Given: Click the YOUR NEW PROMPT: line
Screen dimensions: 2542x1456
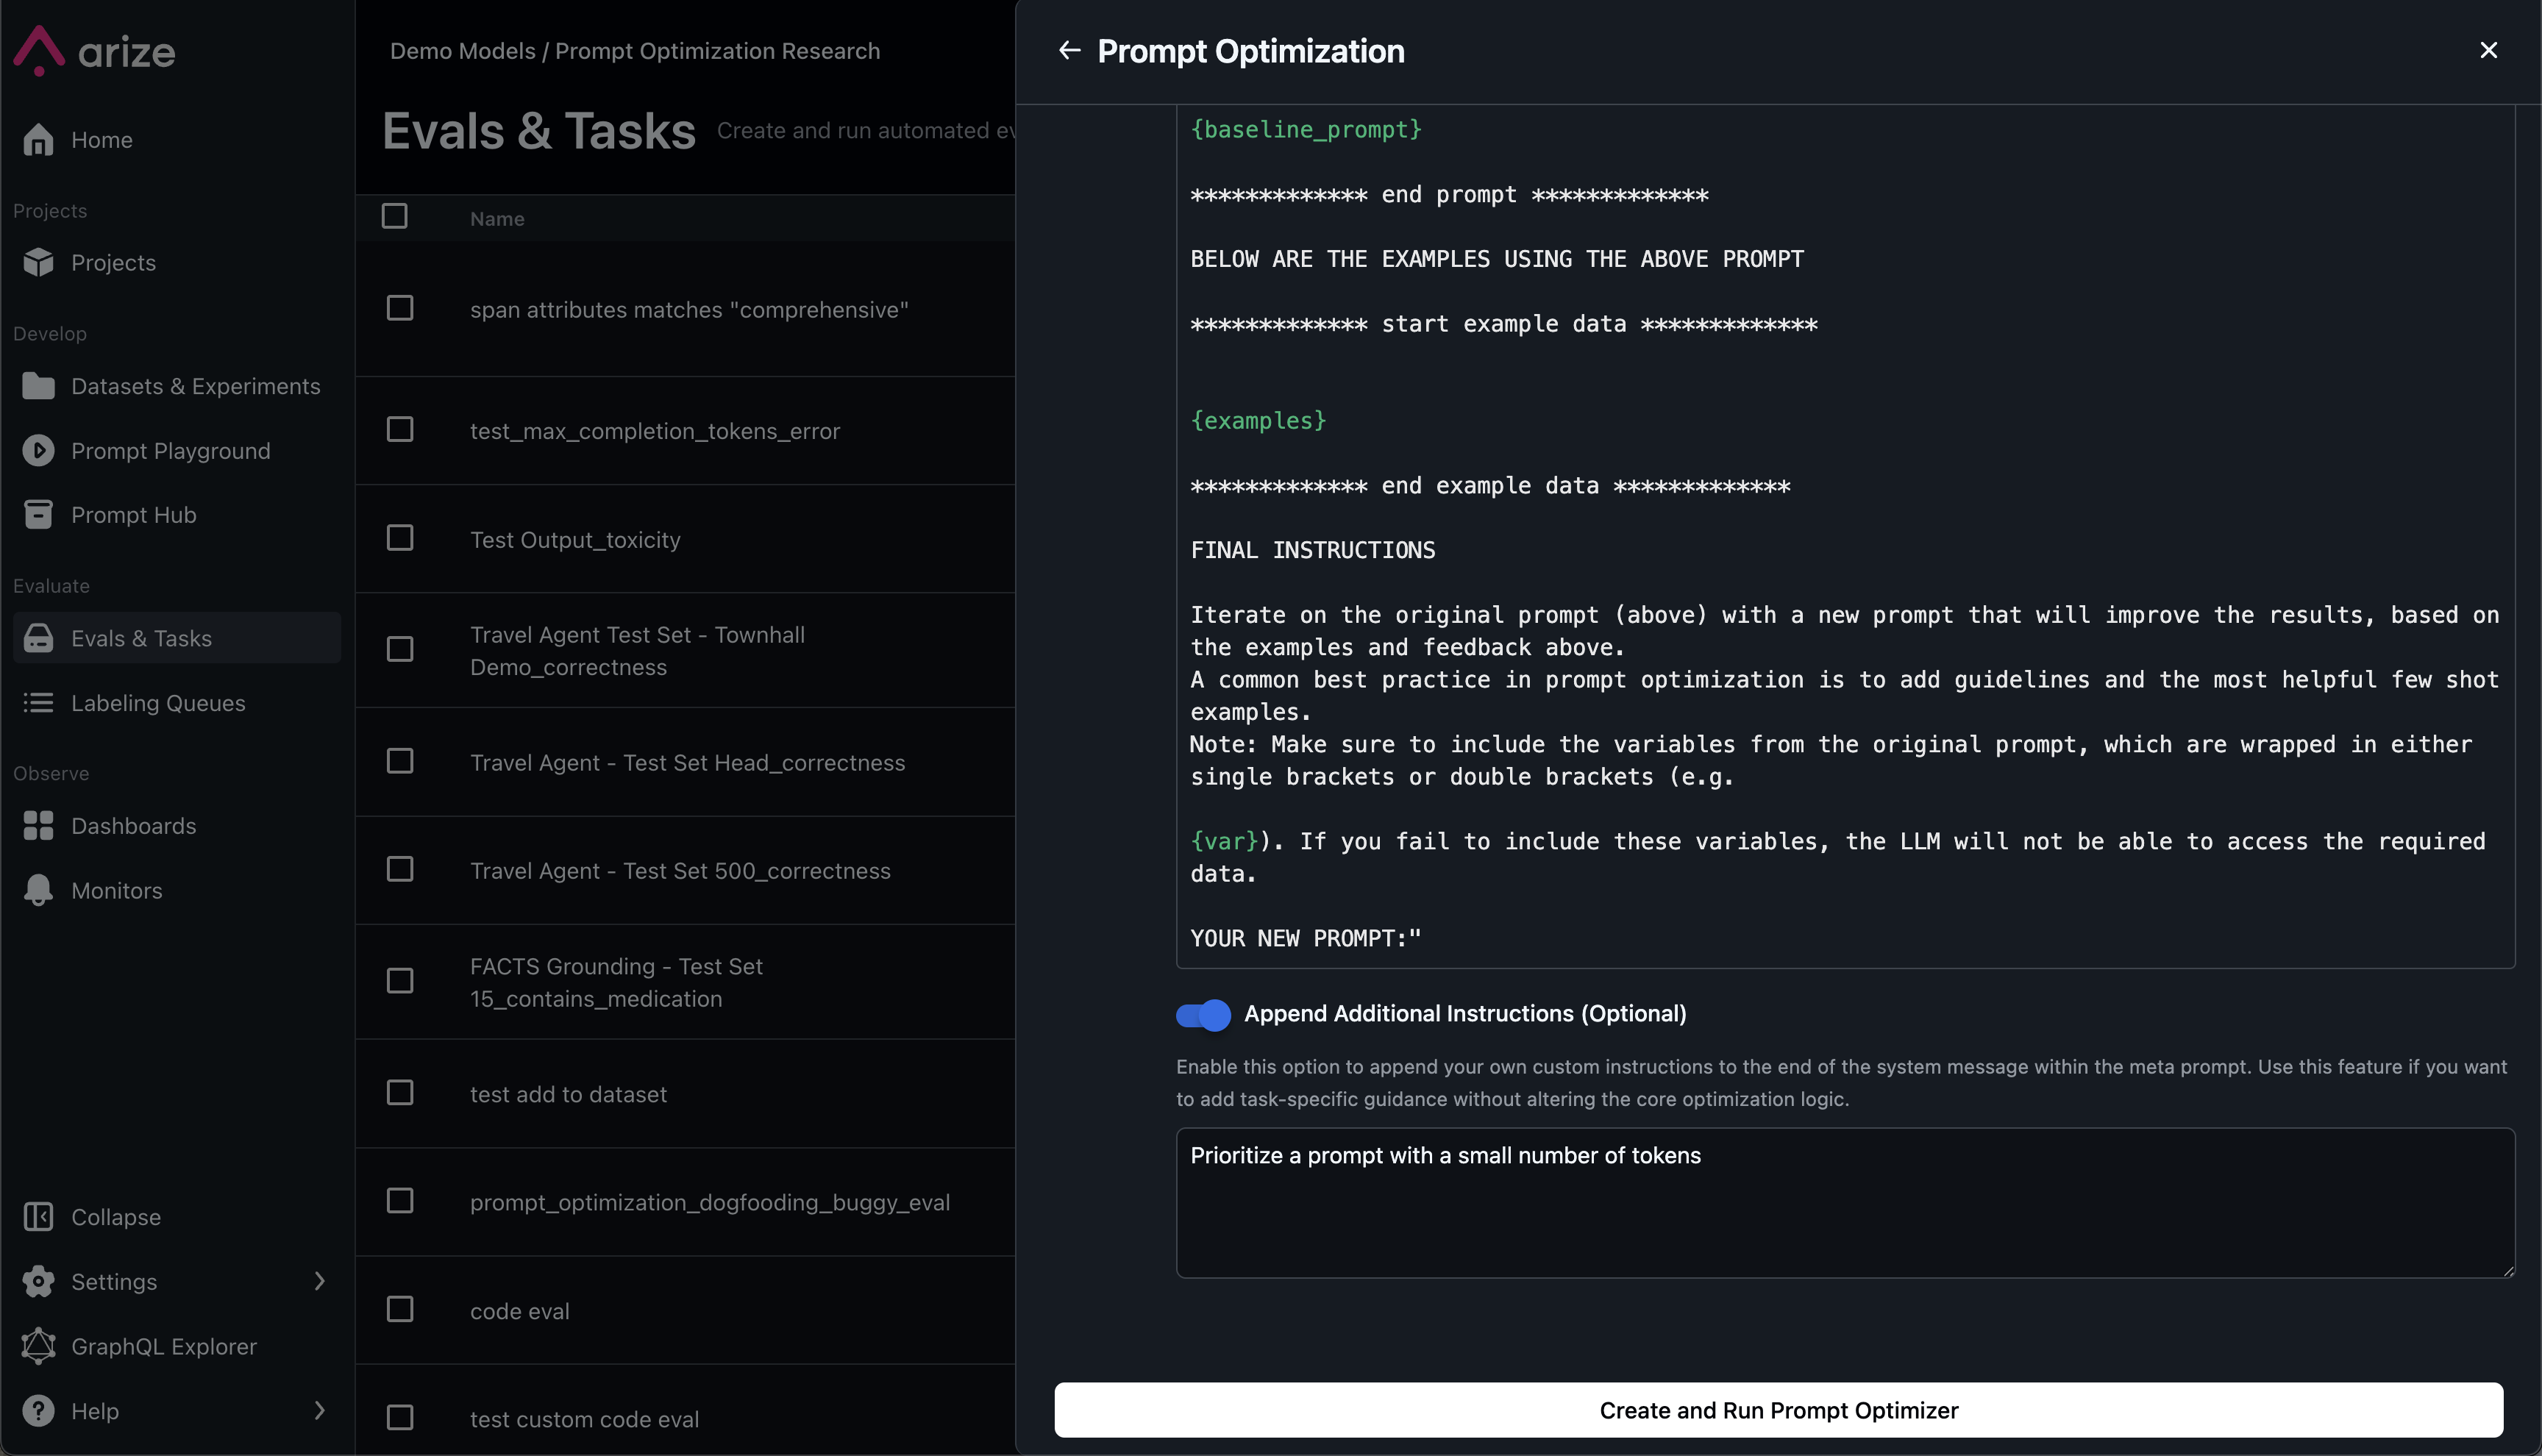Looking at the screenshot, I should [x=1305, y=938].
